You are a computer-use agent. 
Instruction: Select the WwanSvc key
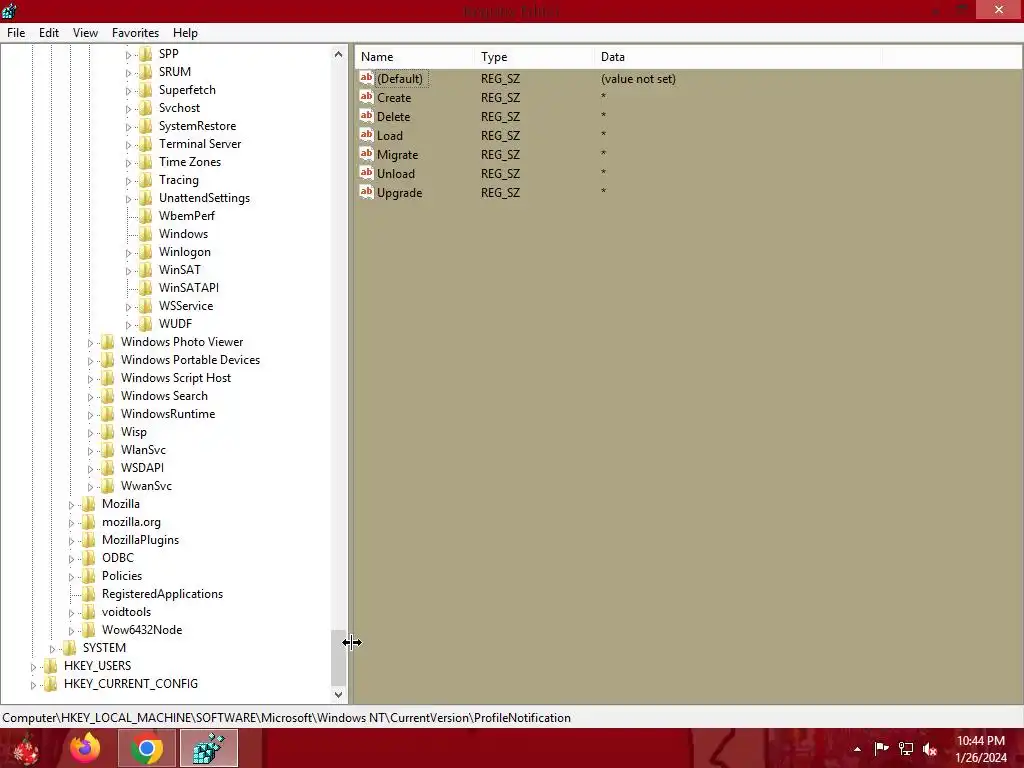pyautogui.click(x=146, y=485)
